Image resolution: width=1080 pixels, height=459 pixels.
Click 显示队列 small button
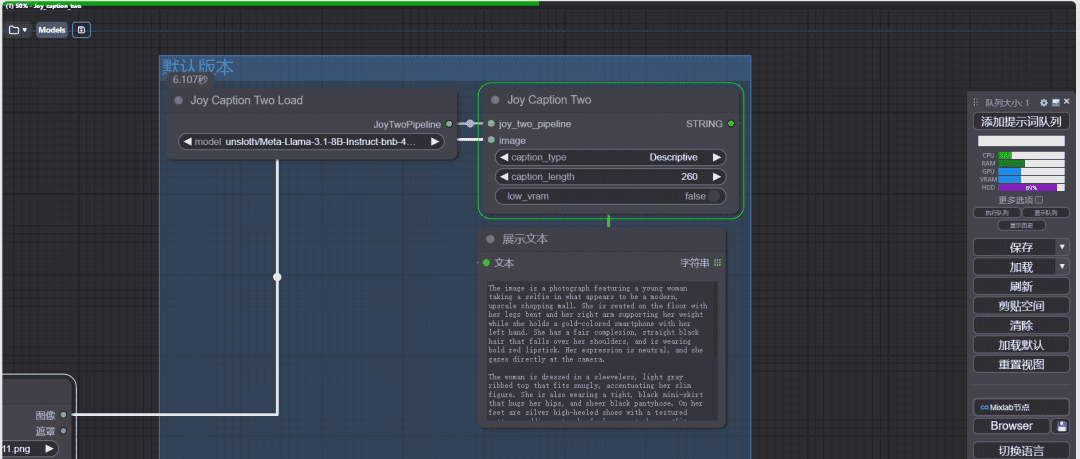(x=1046, y=213)
